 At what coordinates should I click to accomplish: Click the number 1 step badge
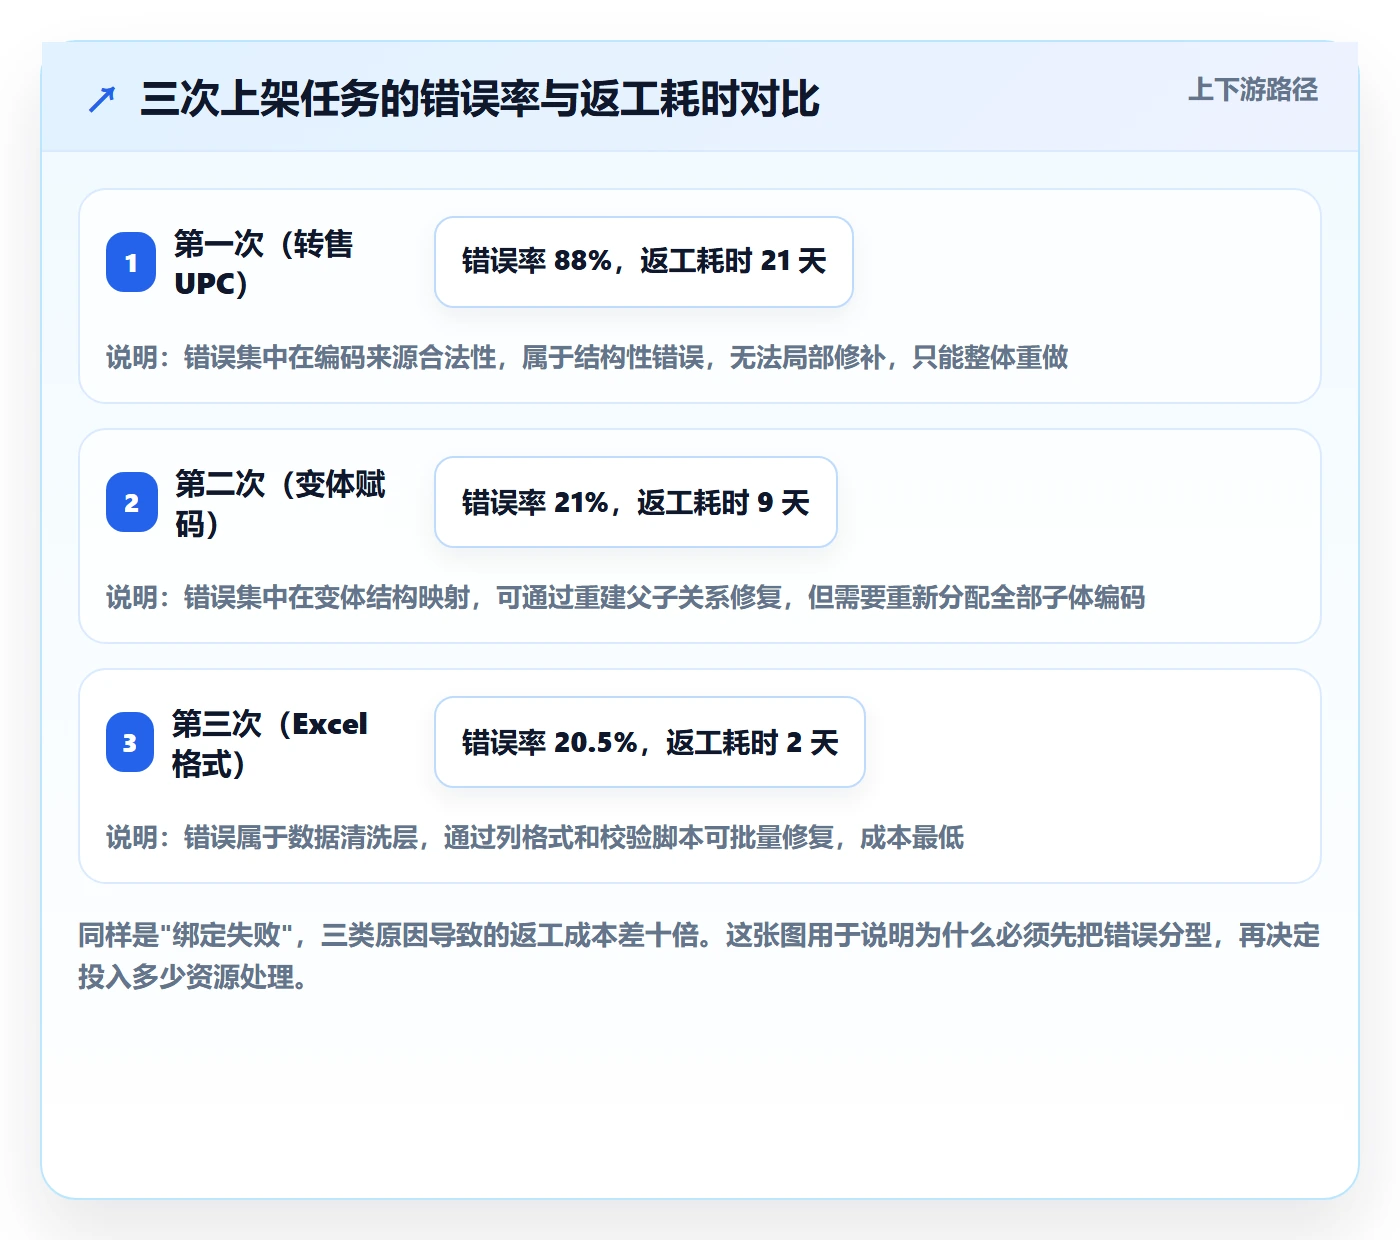(131, 262)
